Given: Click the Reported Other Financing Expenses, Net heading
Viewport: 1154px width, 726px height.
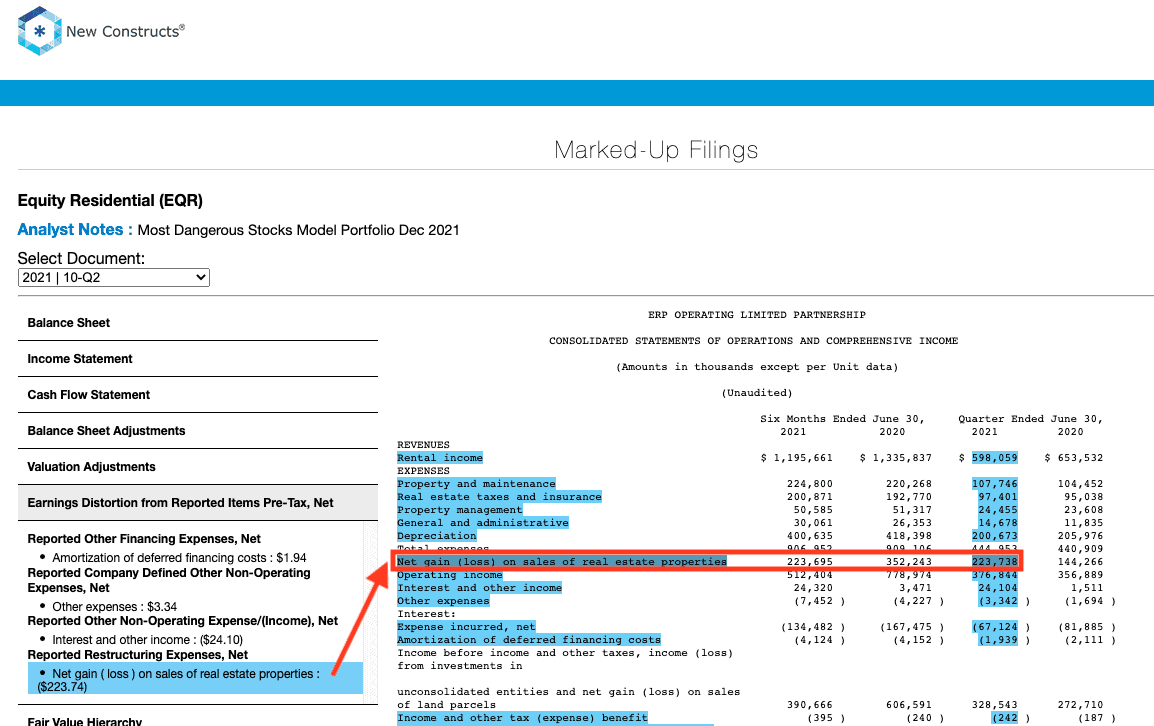Looking at the screenshot, I should tap(144, 539).
